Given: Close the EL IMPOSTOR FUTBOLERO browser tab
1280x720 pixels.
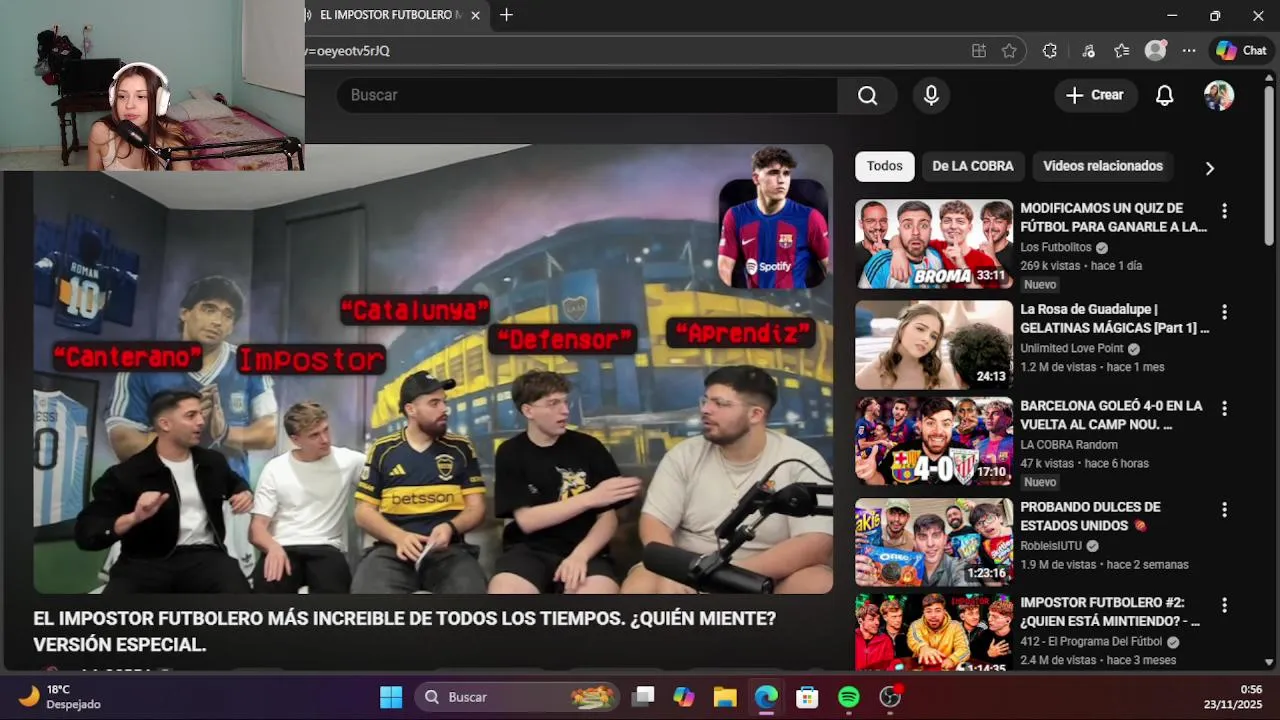Looking at the screenshot, I should pos(476,15).
